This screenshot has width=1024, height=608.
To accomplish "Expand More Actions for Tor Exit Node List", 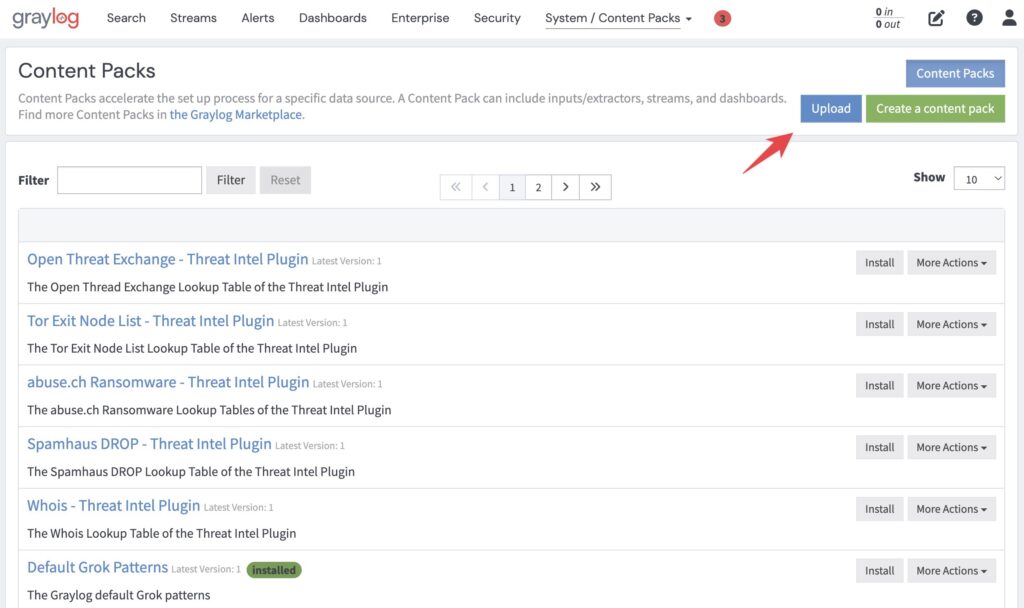I will pyautogui.click(x=951, y=324).
